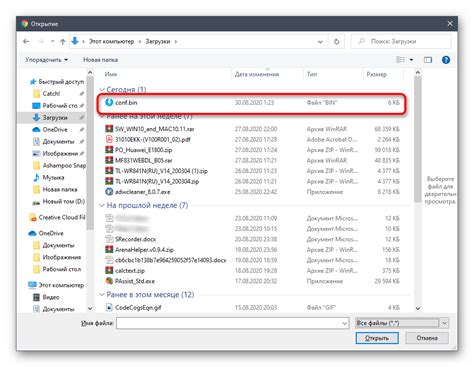Click file list scrollbar down arrow
The width and height of the screenshot is (474, 367).
tap(418, 308)
